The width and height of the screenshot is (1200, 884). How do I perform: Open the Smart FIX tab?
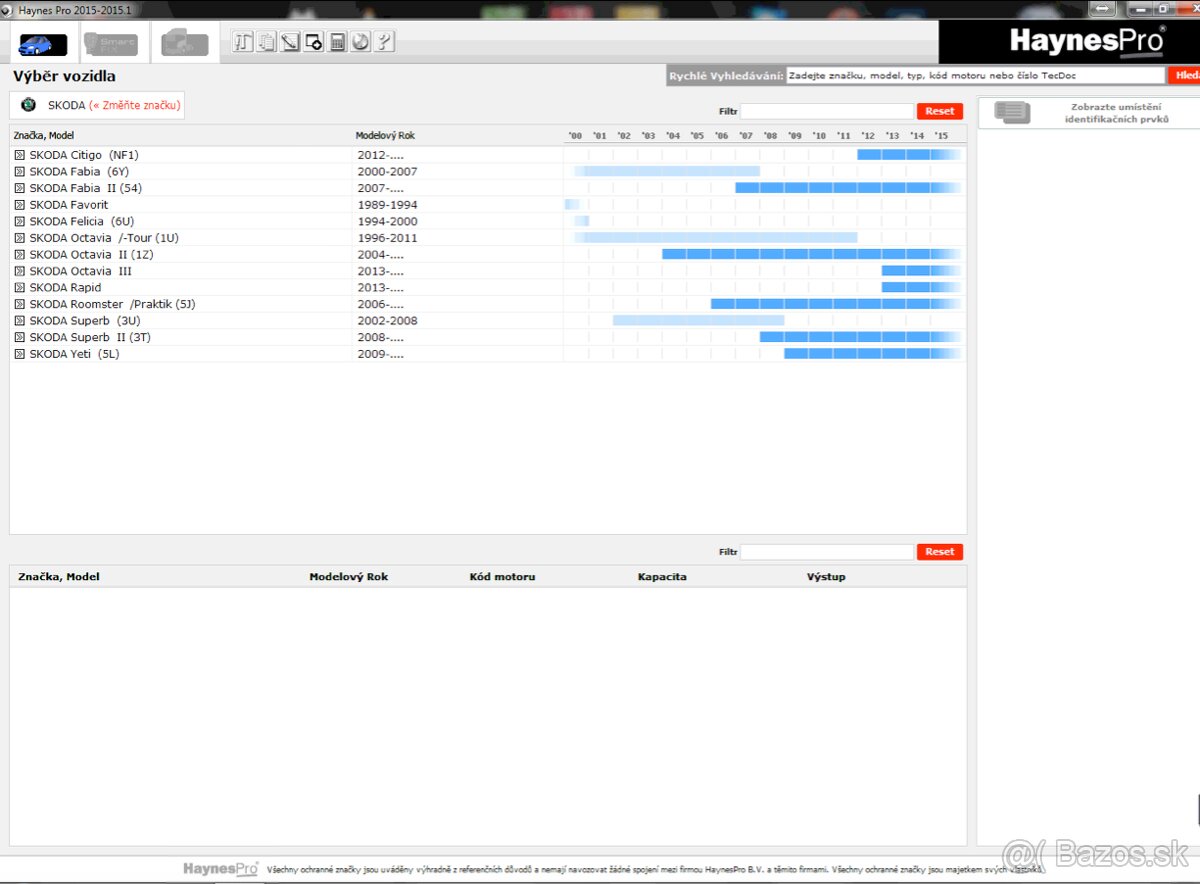[111, 44]
